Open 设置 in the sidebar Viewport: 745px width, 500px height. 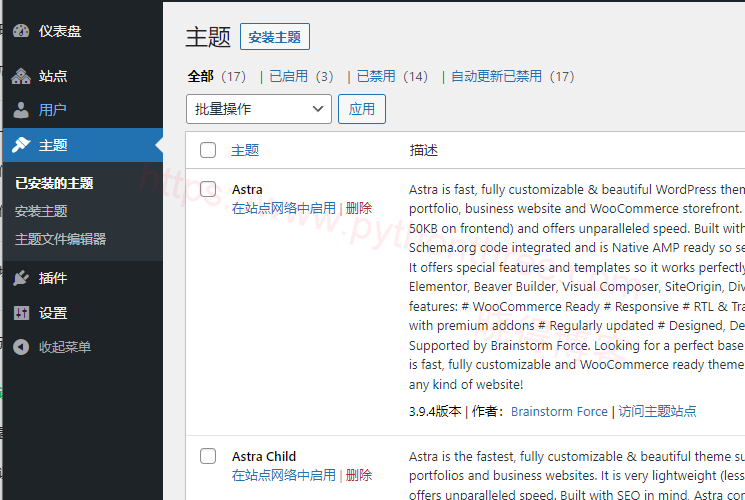pos(53,313)
